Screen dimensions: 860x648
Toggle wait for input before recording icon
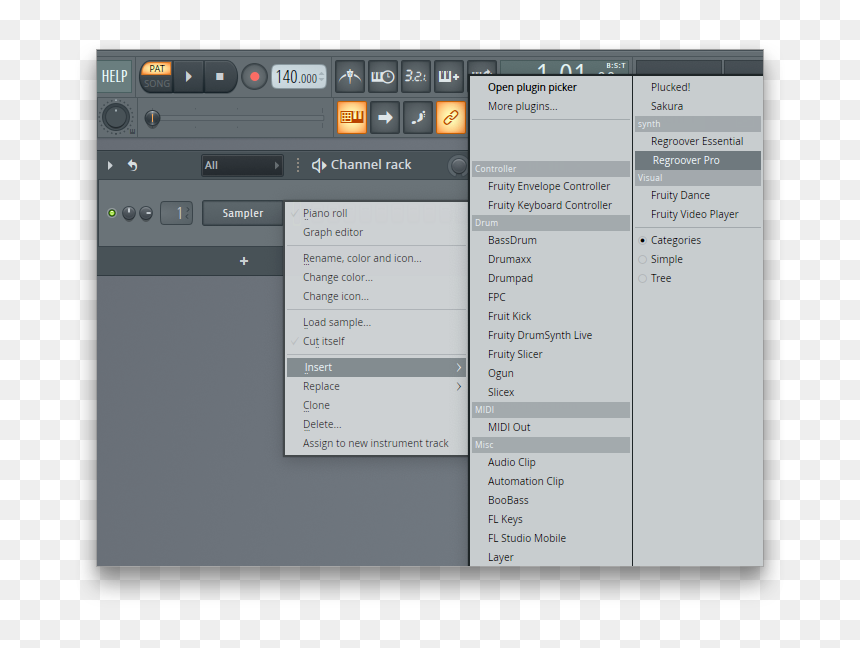click(383, 76)
